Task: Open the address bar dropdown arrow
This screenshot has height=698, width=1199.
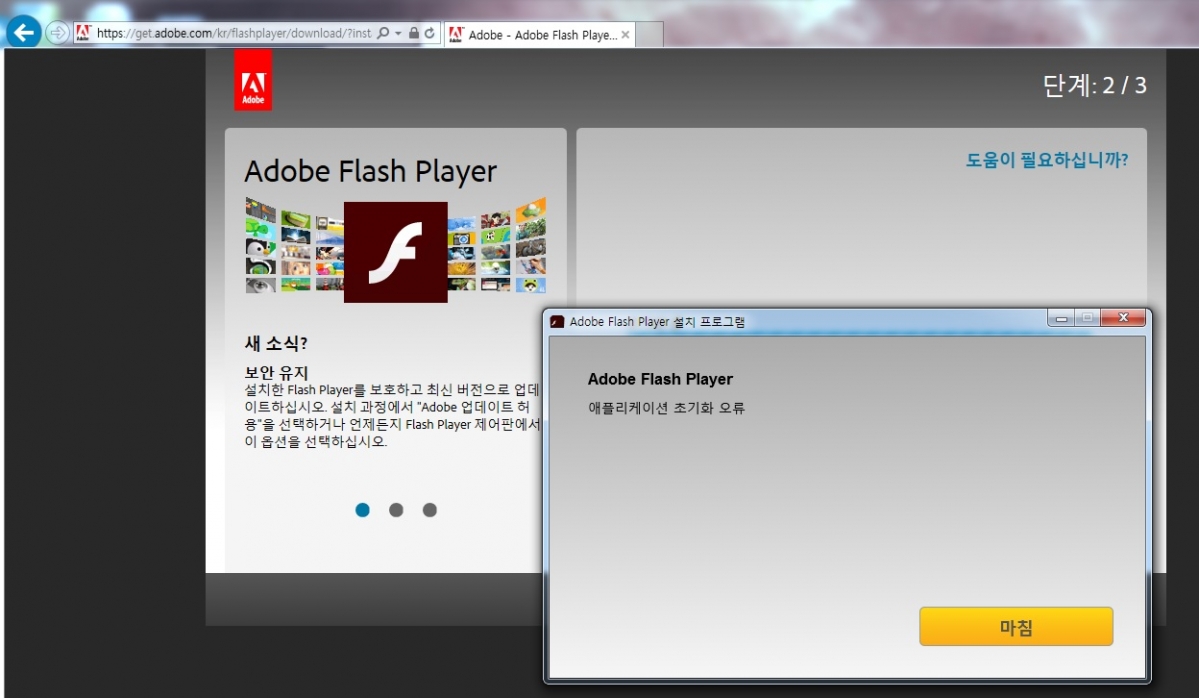Action: (x=398, y=34)
